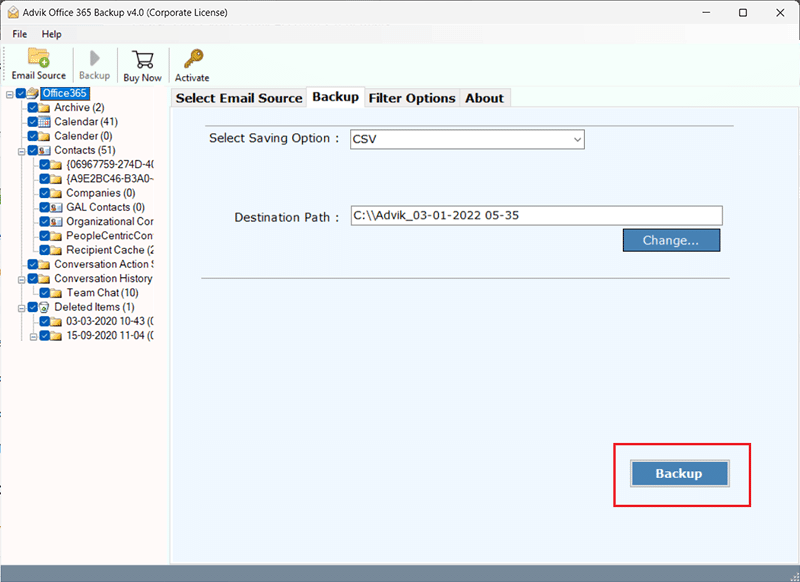The height and width of the screenshot is (582, 800).
Task: Click the Team Chat folder icon
Action: pyautogui.click(x=56, y=293)
